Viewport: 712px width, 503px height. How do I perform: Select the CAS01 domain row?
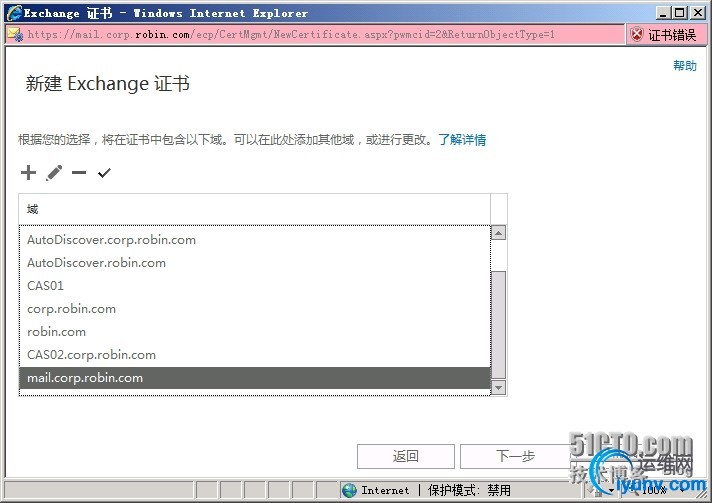coord(255,286)
